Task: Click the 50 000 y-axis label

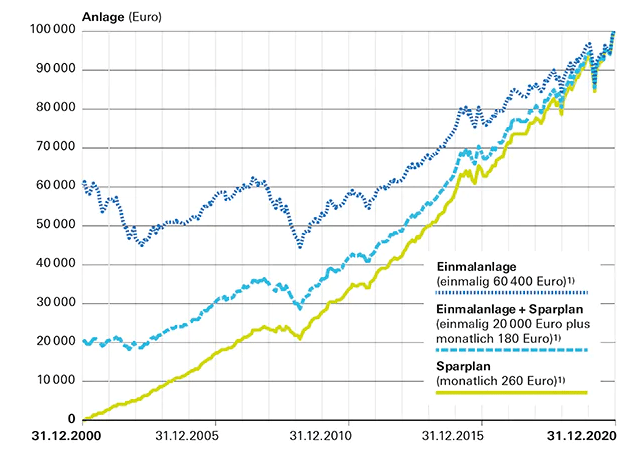Action: point(55,224)
